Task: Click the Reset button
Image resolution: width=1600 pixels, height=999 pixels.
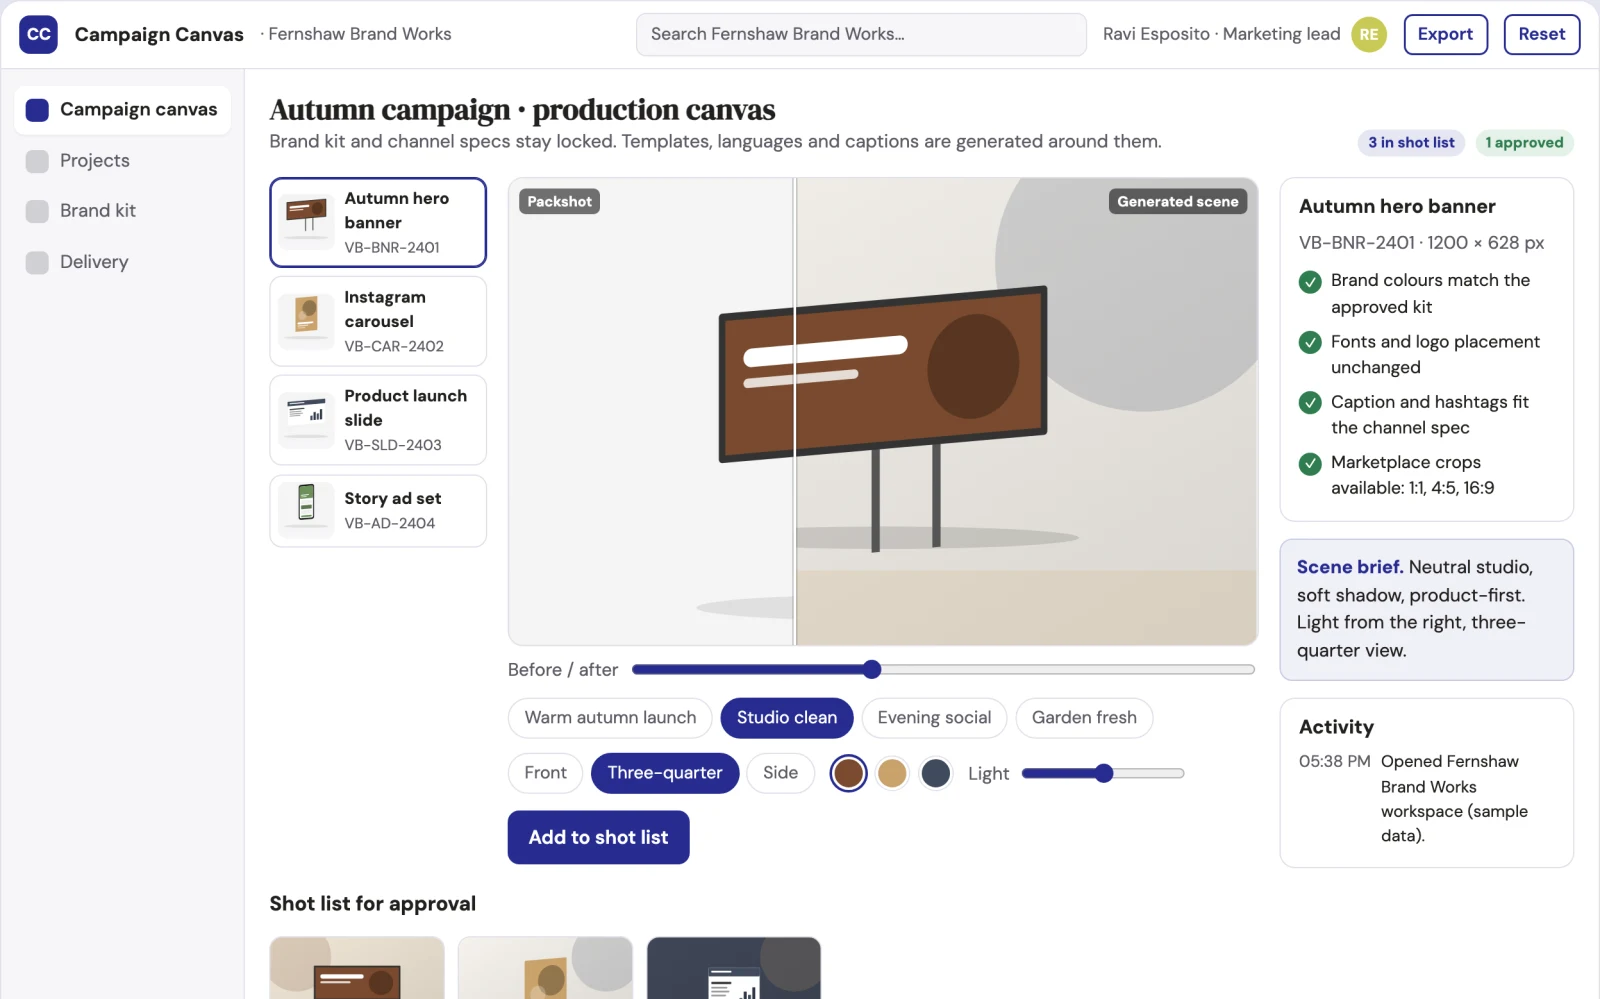Action: 1541,34
